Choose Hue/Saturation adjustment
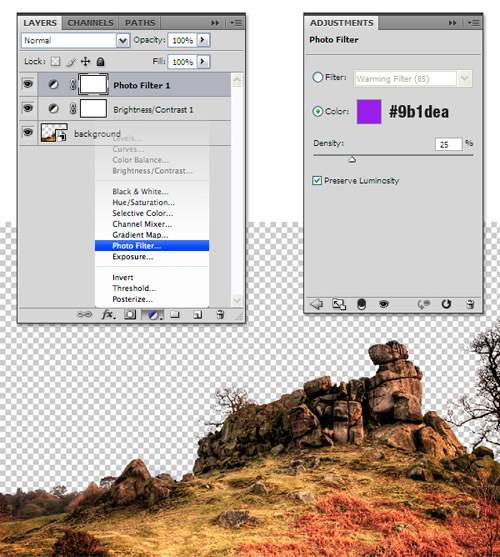The image size is (500, 557). click(x=143, y=202)
